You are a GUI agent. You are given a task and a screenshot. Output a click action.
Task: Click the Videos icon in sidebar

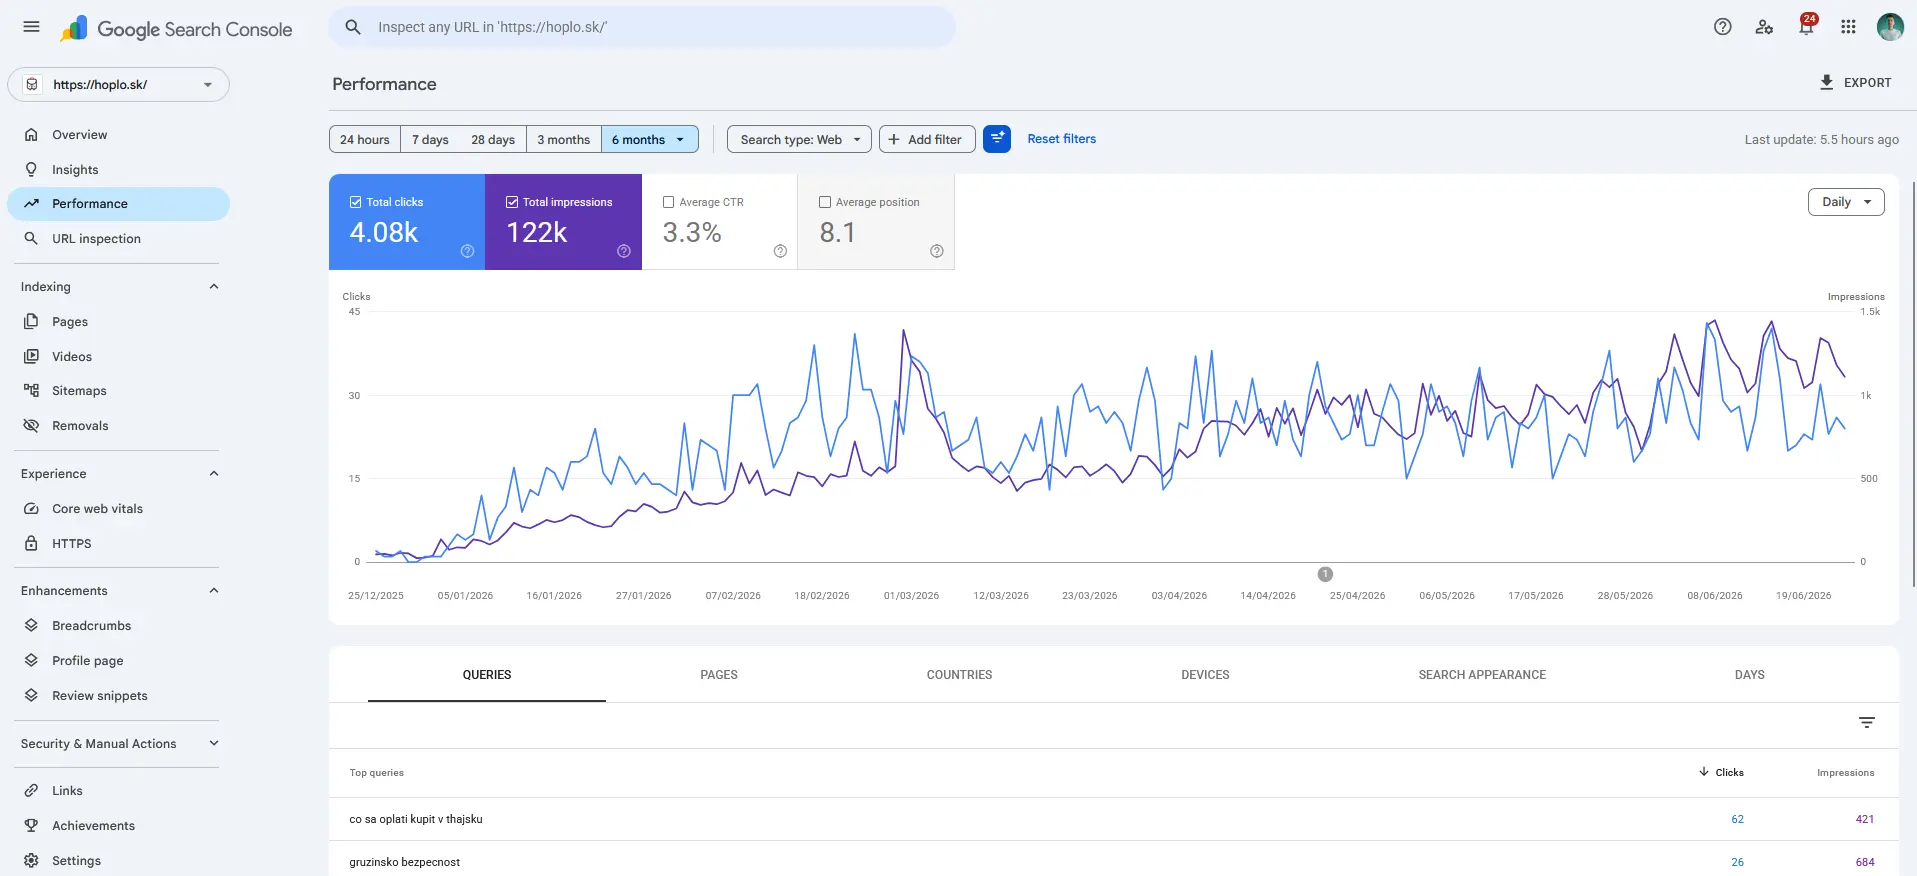point(31,356)
